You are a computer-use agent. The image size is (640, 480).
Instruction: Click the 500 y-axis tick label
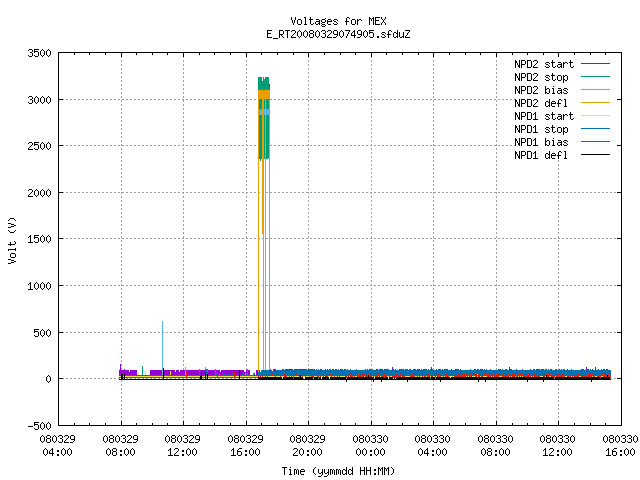pyautogui.click(x=42, y=333)
